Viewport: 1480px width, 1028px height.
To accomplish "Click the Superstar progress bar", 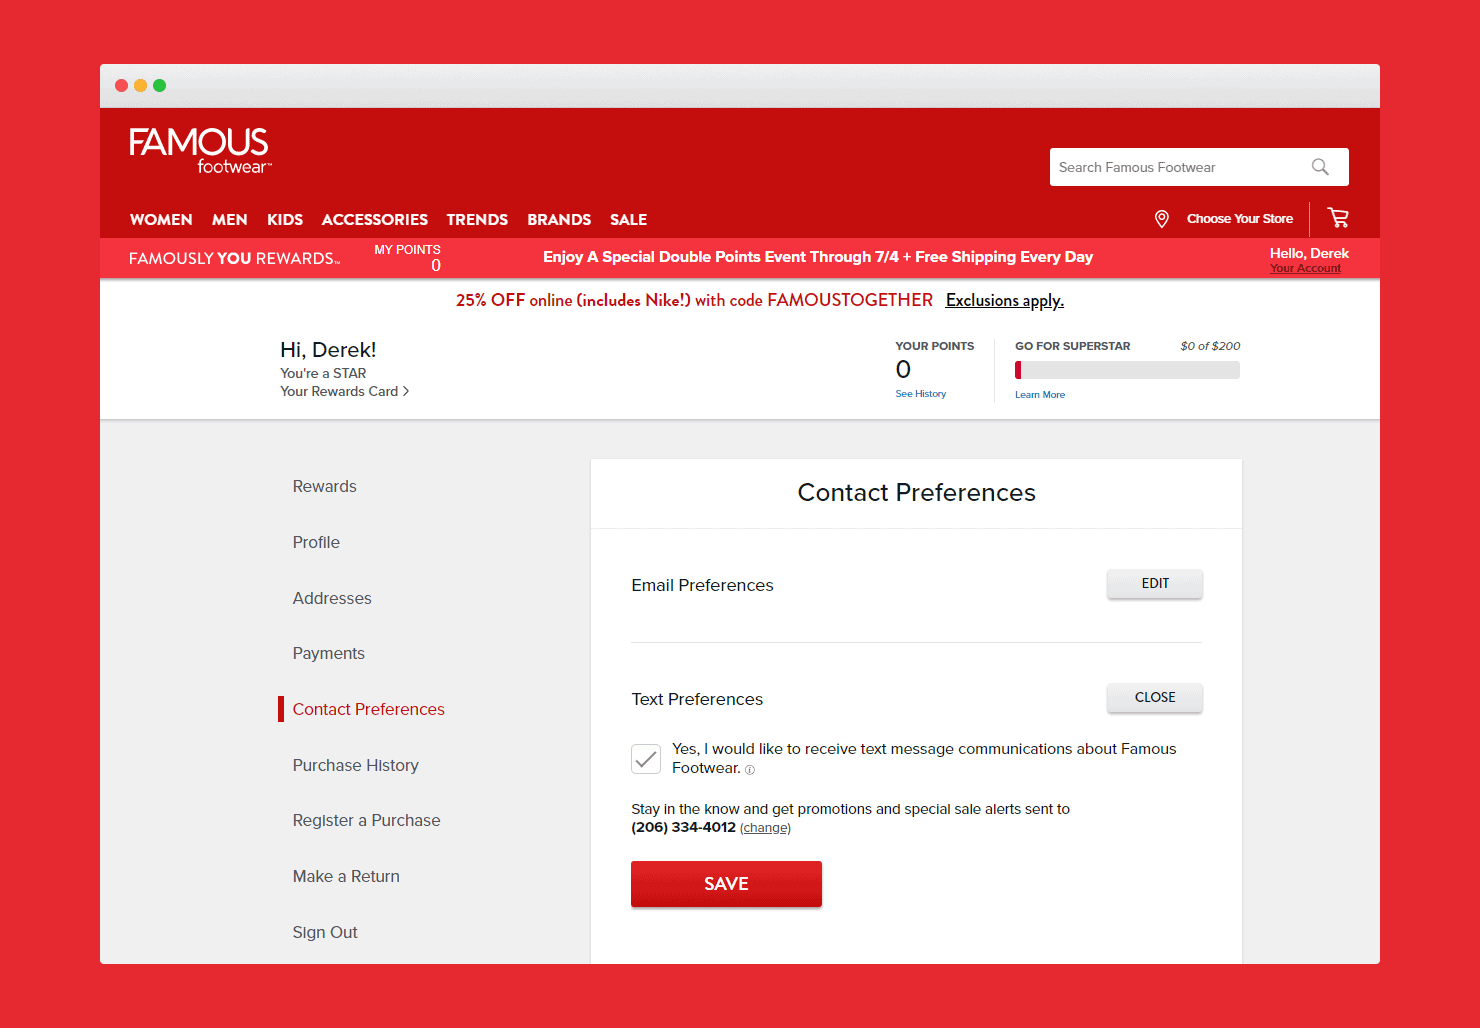I will [1128, 370].
